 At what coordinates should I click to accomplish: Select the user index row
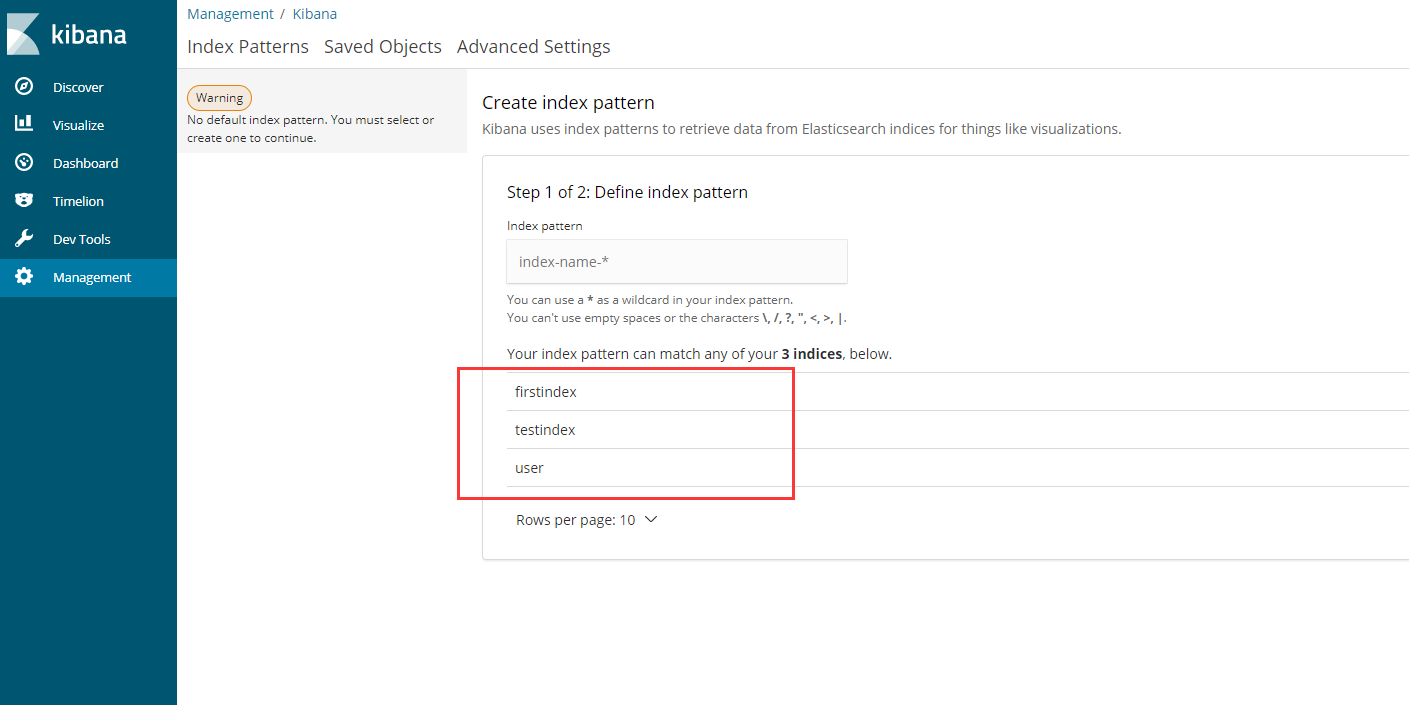957,468
